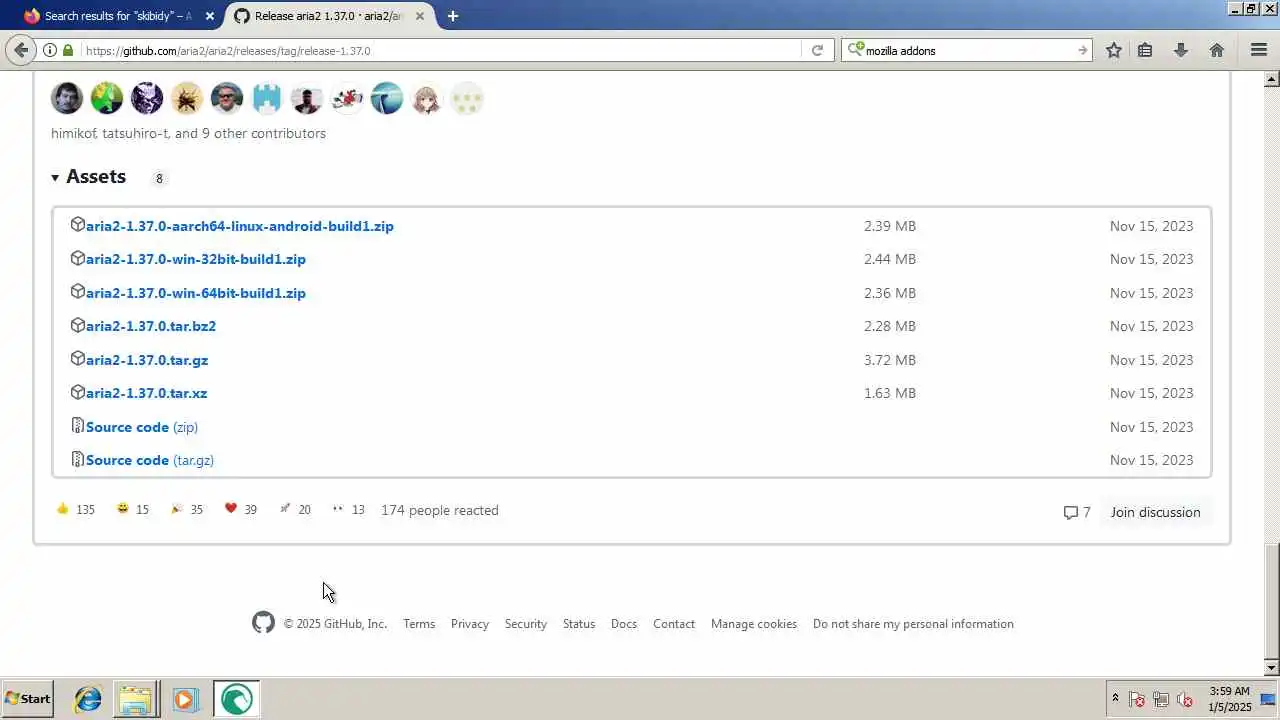The height and width of the screenshot is (720, 1280).
Task: Click the scrollbar down arrow
Action: [x=1272, y=668]
